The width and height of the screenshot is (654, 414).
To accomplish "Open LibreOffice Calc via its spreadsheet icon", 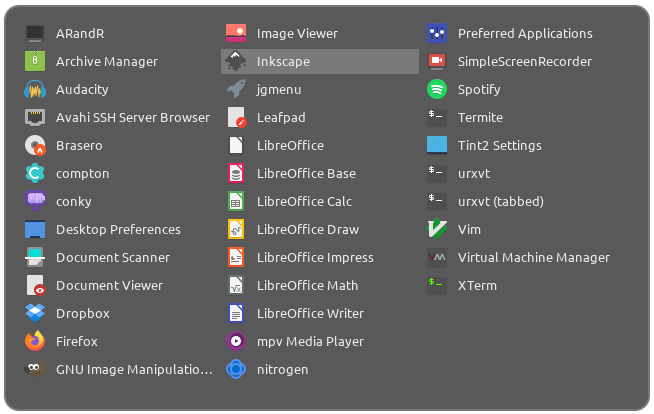I will coord(236,201).
